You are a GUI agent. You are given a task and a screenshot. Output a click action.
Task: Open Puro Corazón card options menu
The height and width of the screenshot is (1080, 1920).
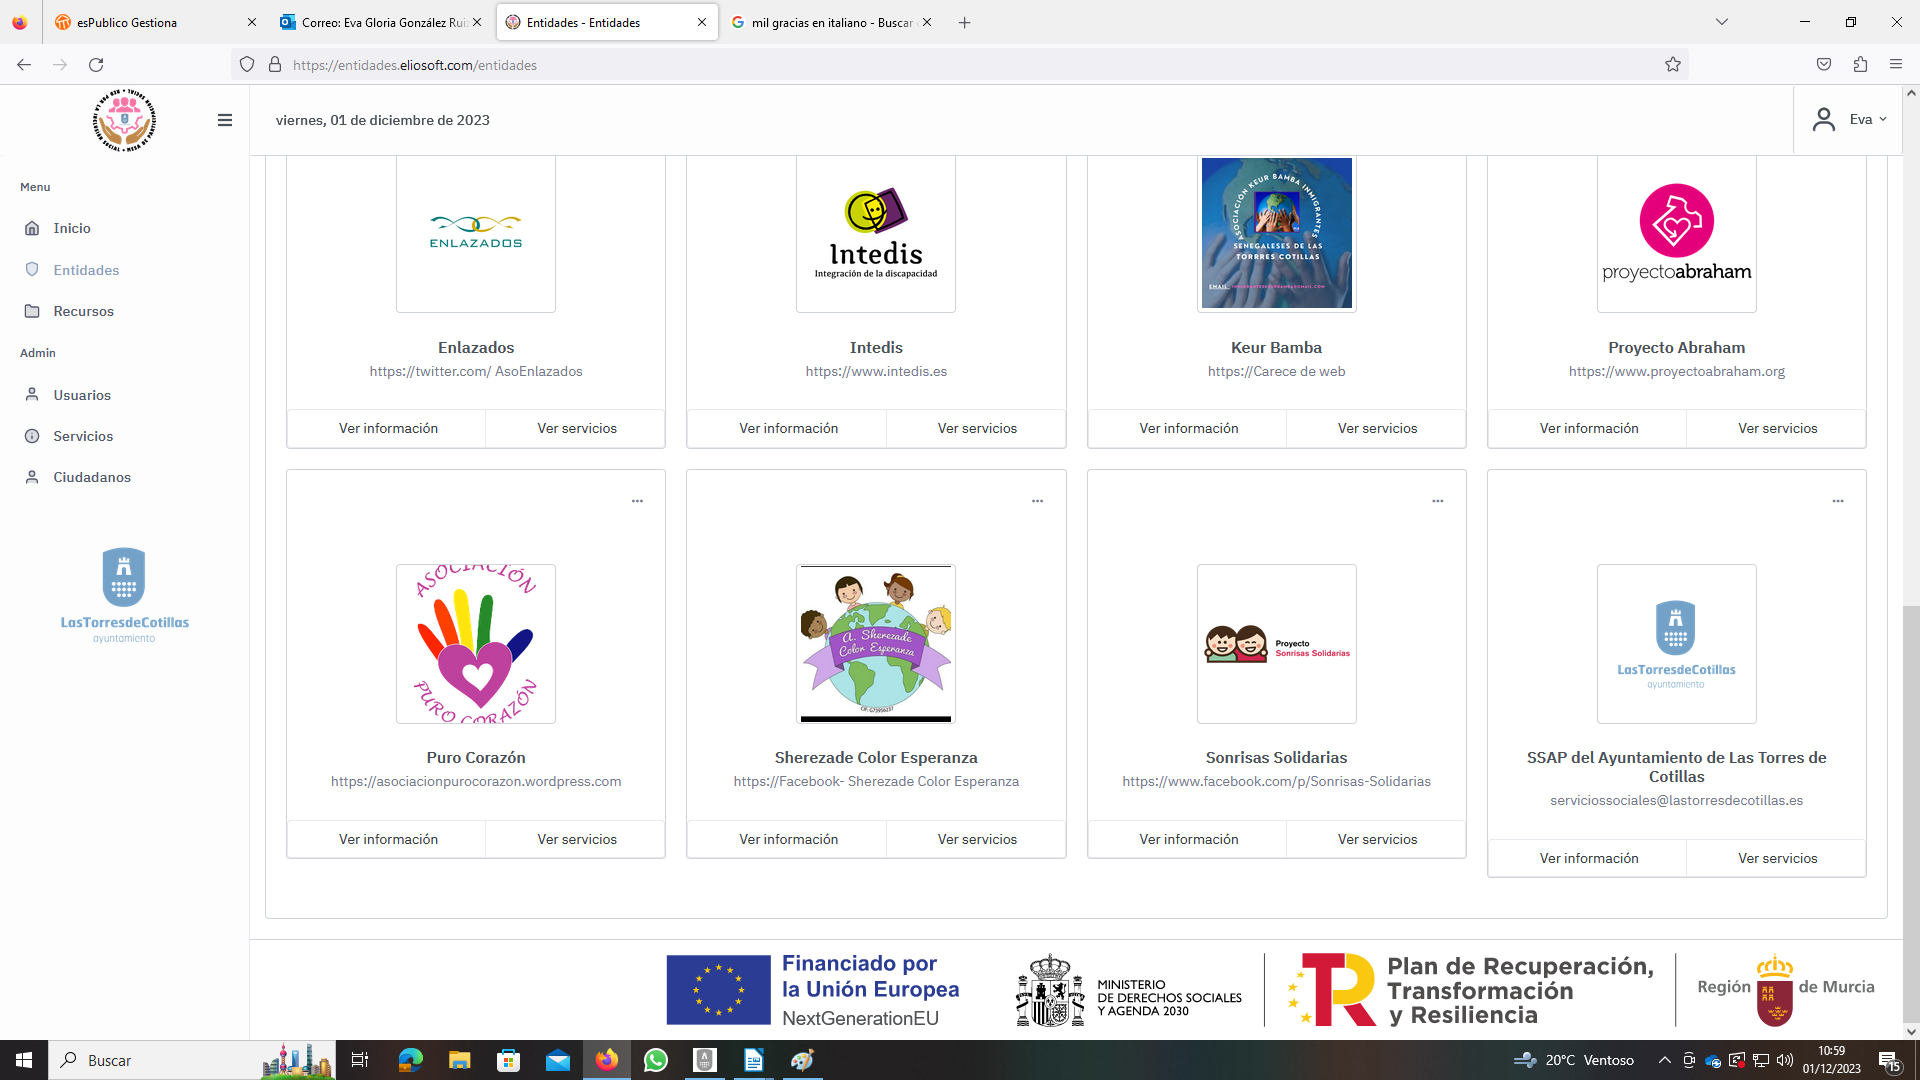point(637,501)
